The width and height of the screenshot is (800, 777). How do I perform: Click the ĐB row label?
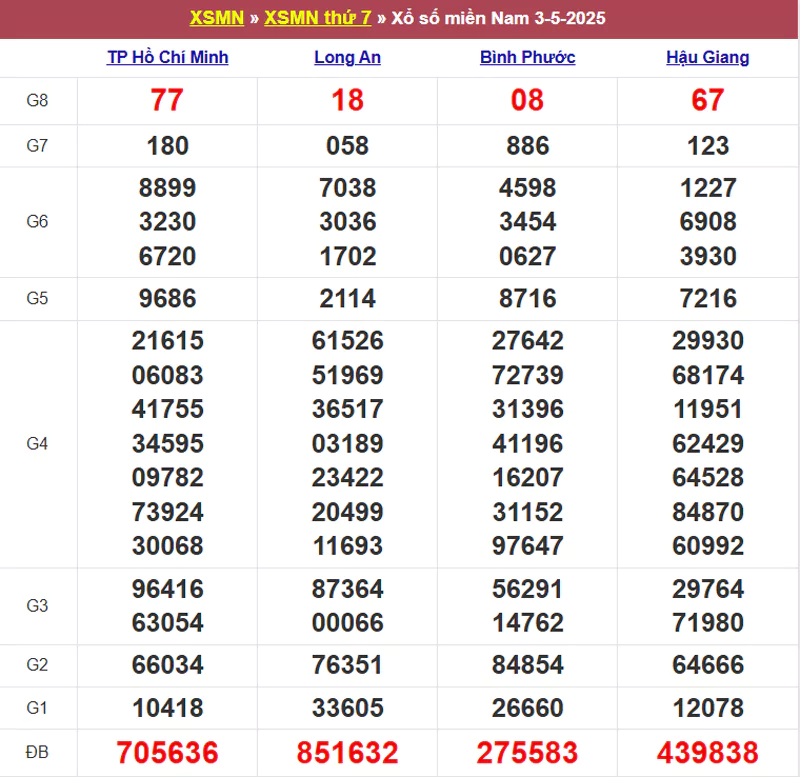[x=37, y=752]
